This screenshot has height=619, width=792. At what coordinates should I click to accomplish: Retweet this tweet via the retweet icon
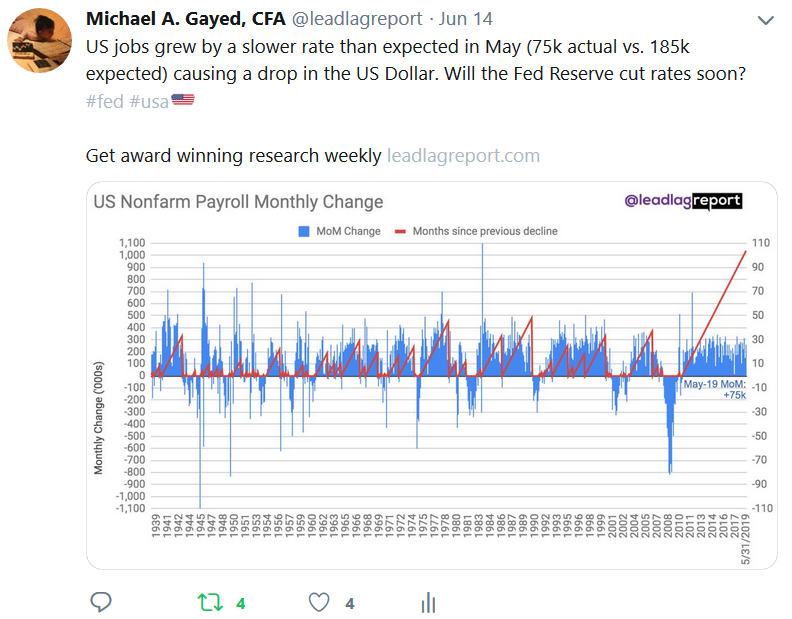coord(209,602)
